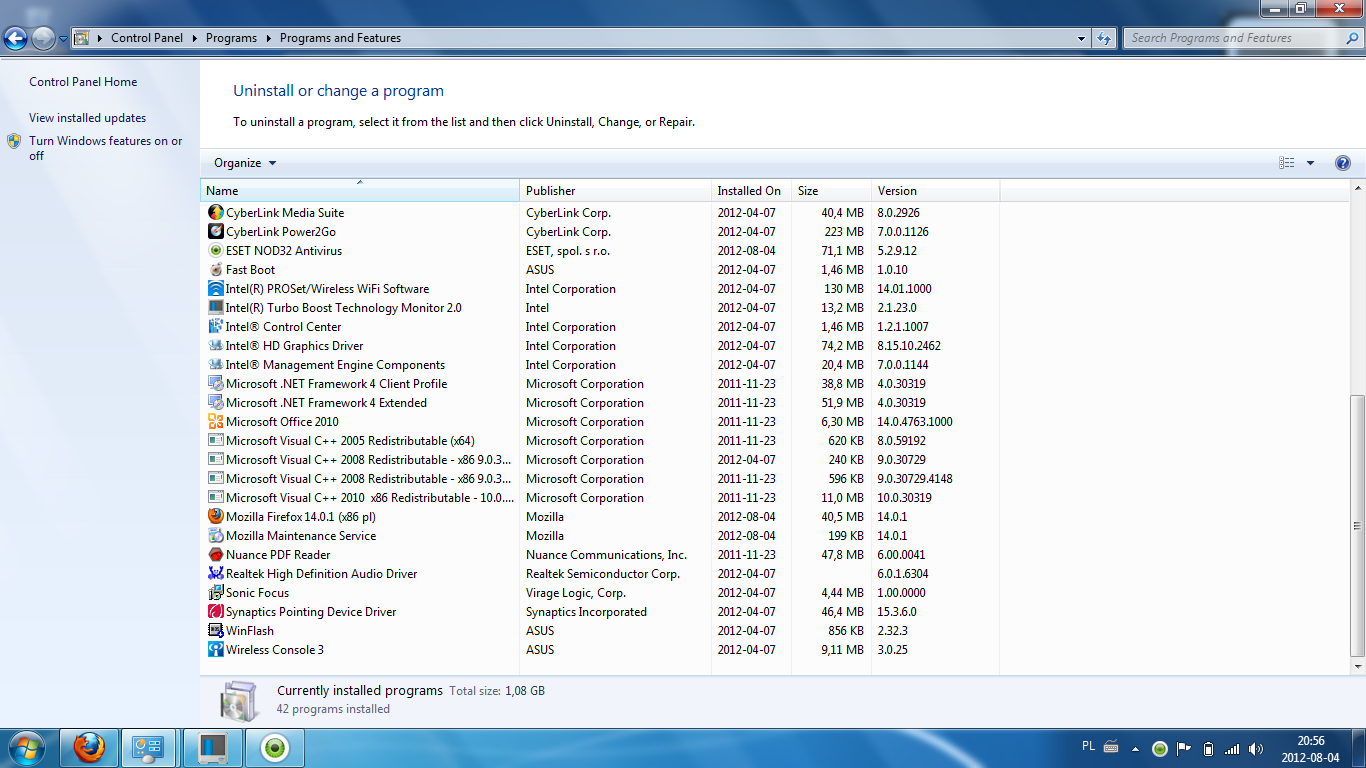Select the ESET NOD32 Antivirus icon

pos(215,251)
